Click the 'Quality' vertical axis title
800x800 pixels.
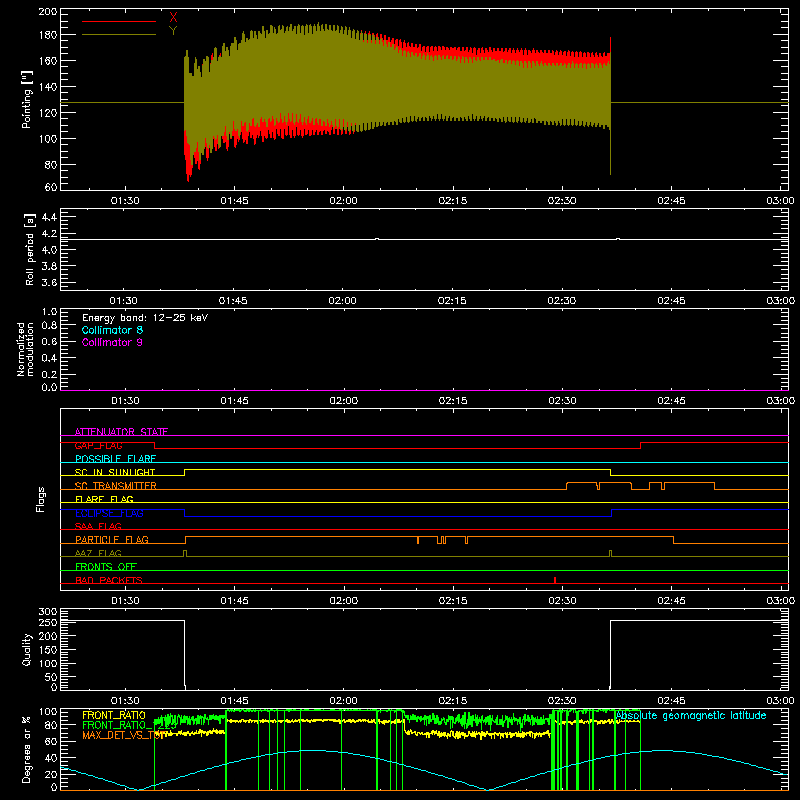point(27,649)
